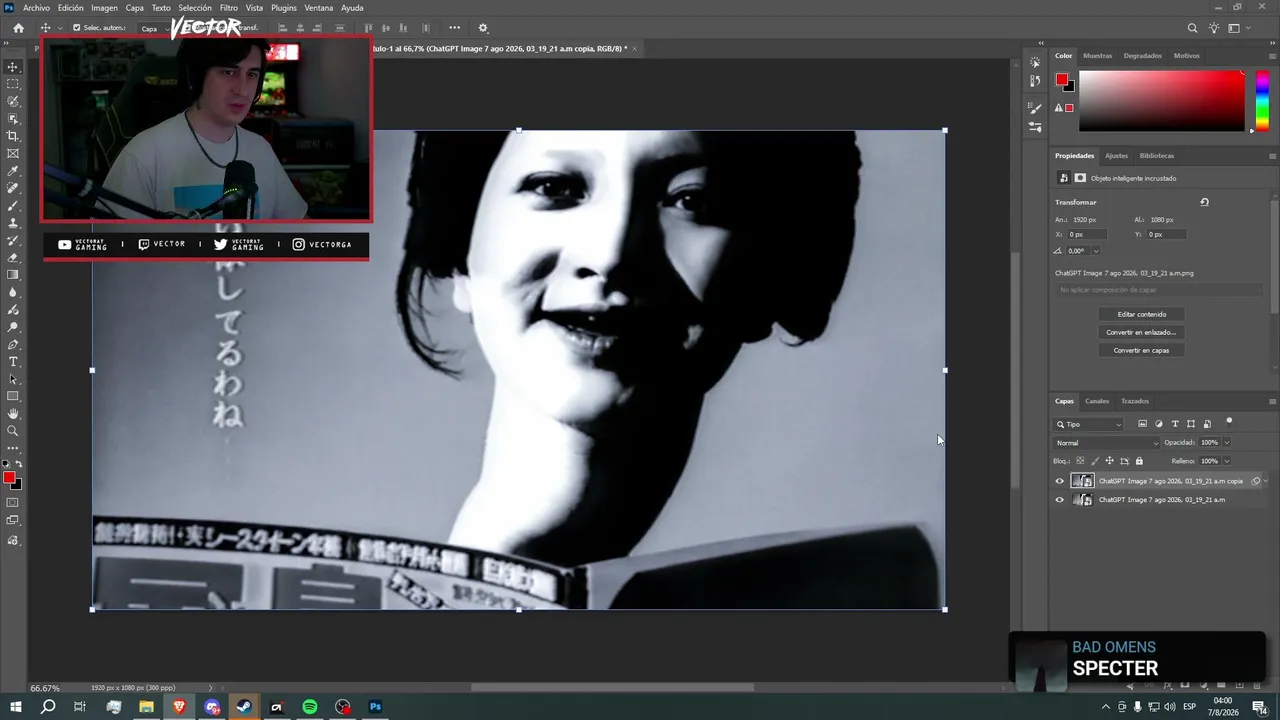
Task: Select the Clone Stamp tool
Action: coord(13,223)
